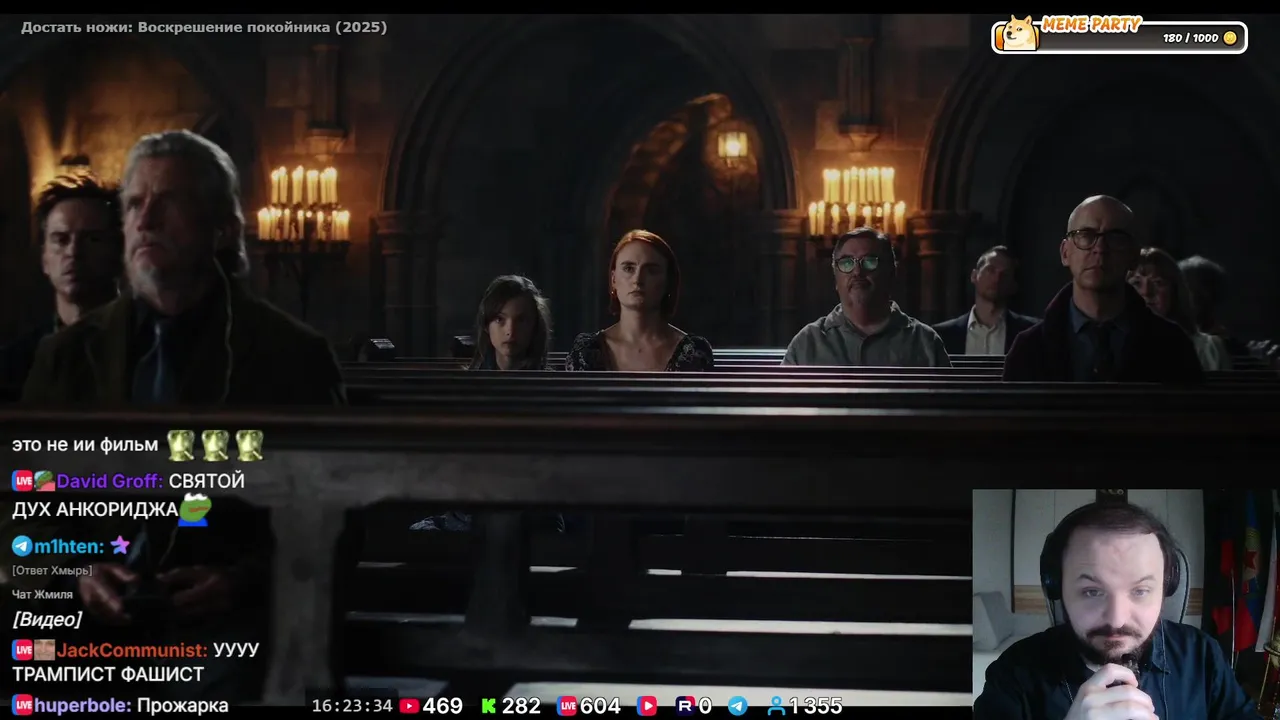
Task: Click JackCommunist's avatar in chat
Action: 44,650
